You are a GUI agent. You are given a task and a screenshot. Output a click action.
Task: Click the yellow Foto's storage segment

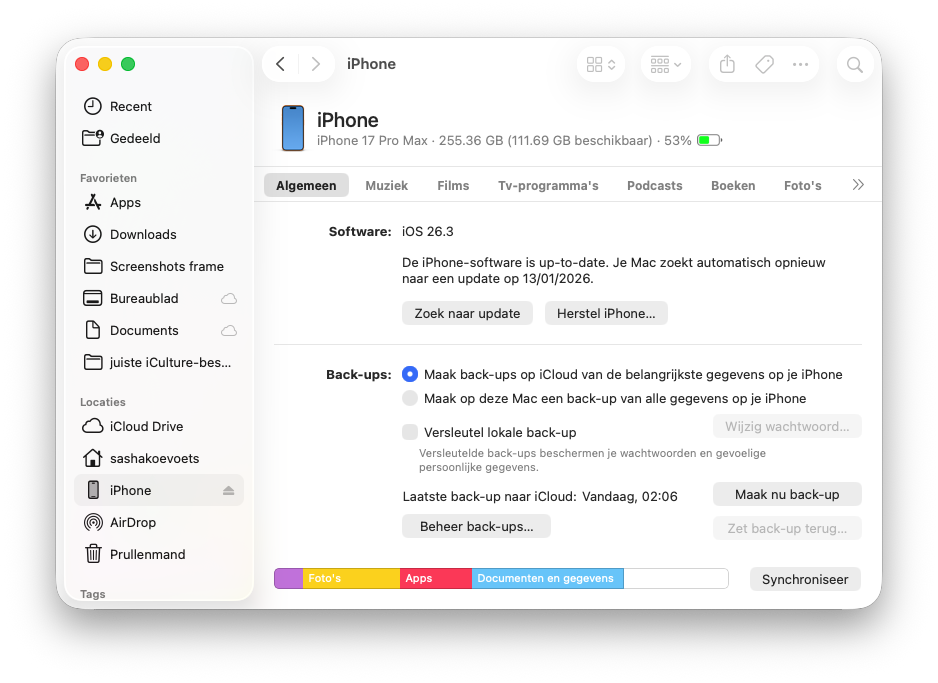[x=350, y=578]
